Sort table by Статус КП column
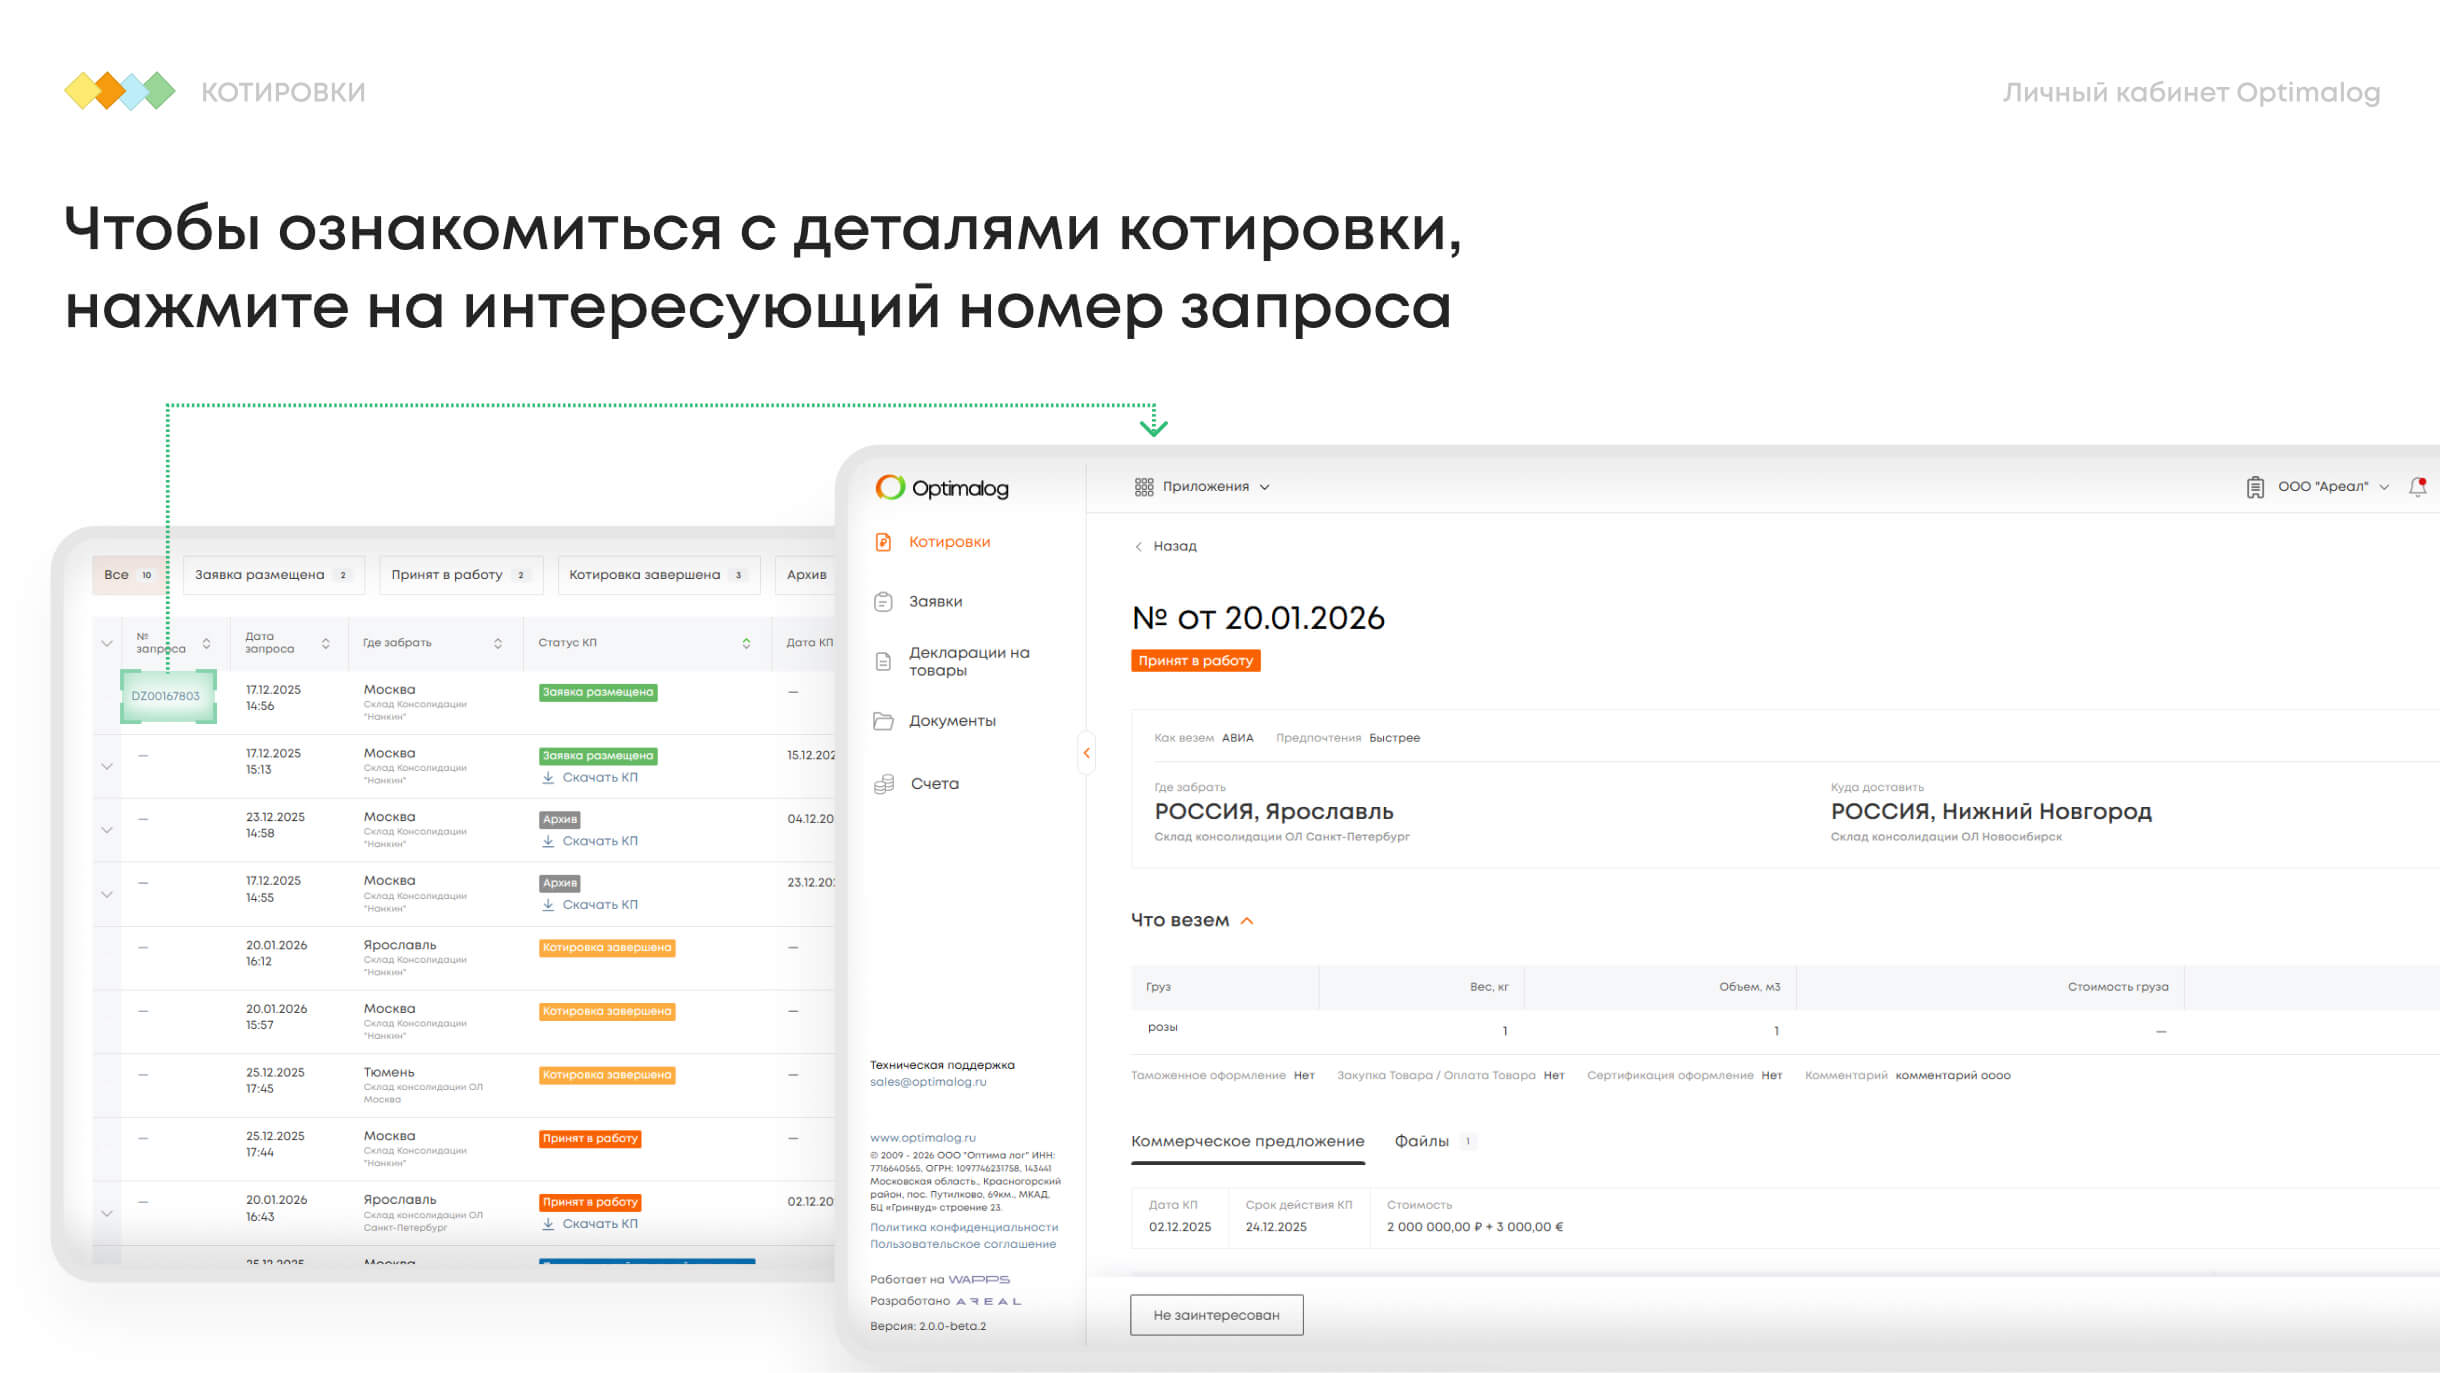Screen dimensions: 2440x1373 coord(746,643)
